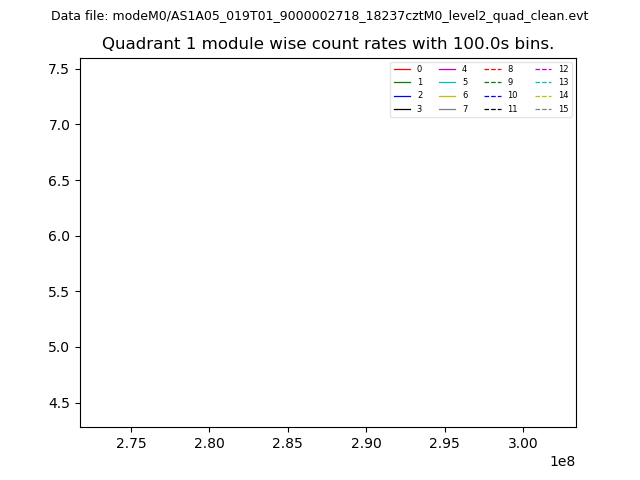
Task: Pick the yellow solid line for module 6
Action: (x=447, y=95)
